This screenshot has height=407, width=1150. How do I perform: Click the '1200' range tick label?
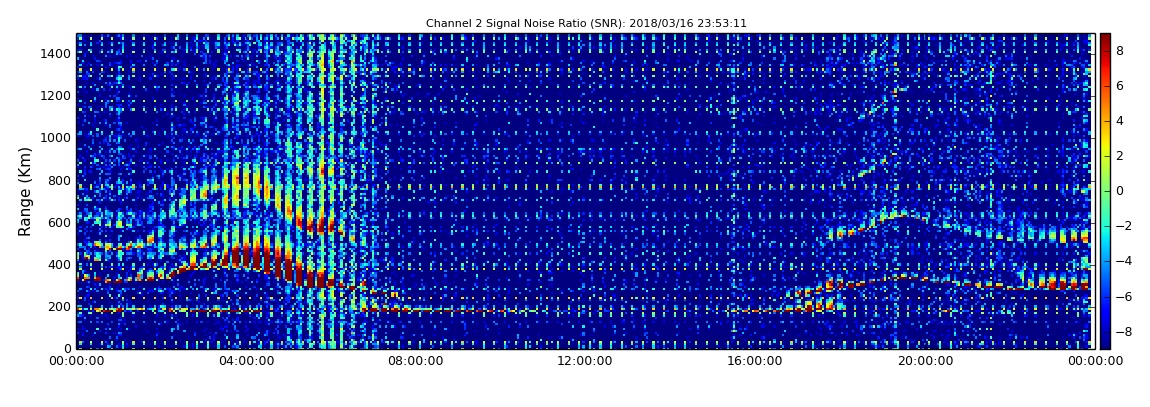[x=57, y=95]
